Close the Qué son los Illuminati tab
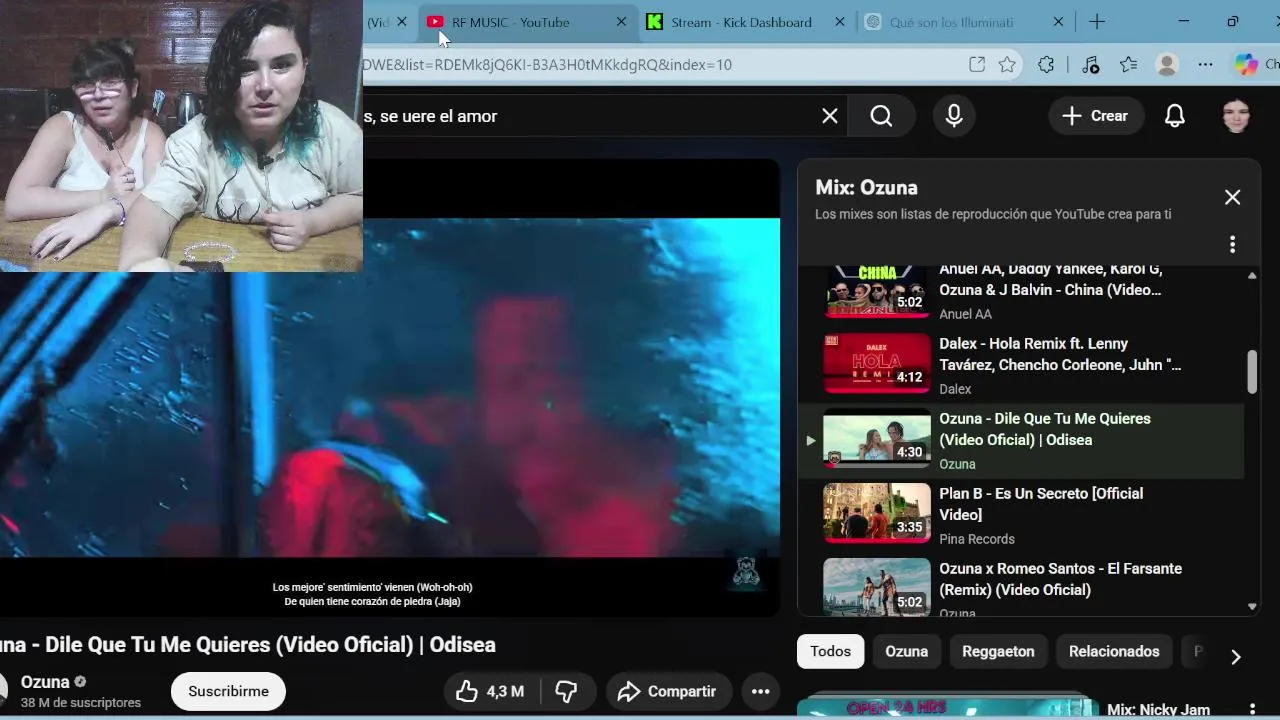This screenshot has width=1280, height=720. click(1059, 22)
